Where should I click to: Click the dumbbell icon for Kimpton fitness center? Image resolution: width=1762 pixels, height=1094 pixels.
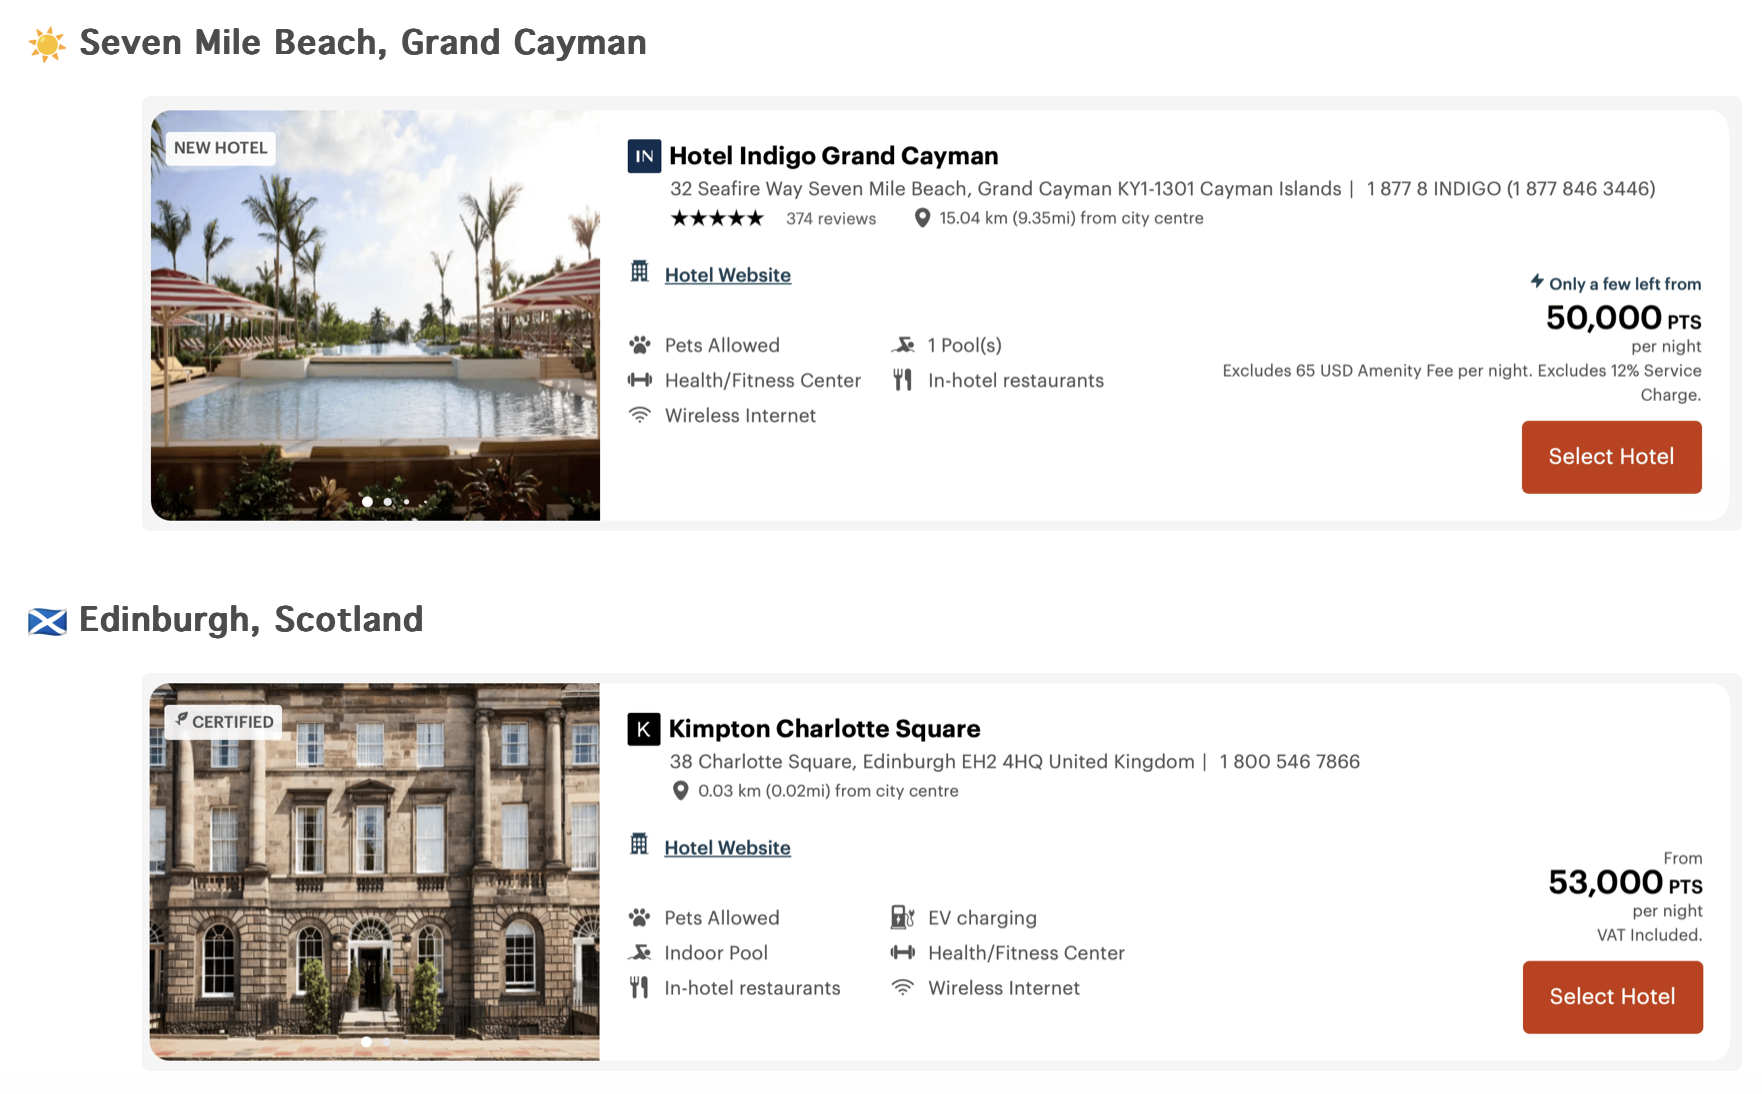tap(903, 953)
